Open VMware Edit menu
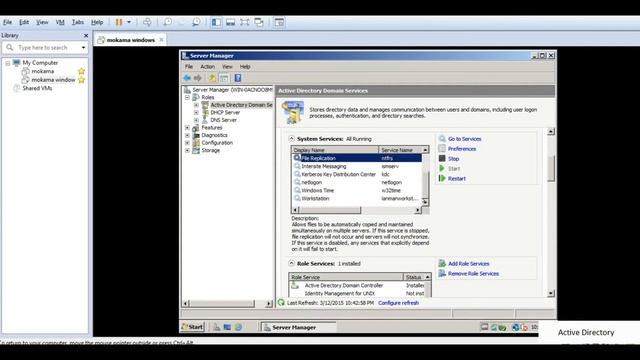Image resolution: width=640 pixels, height=360 pixels. [24, 22]
